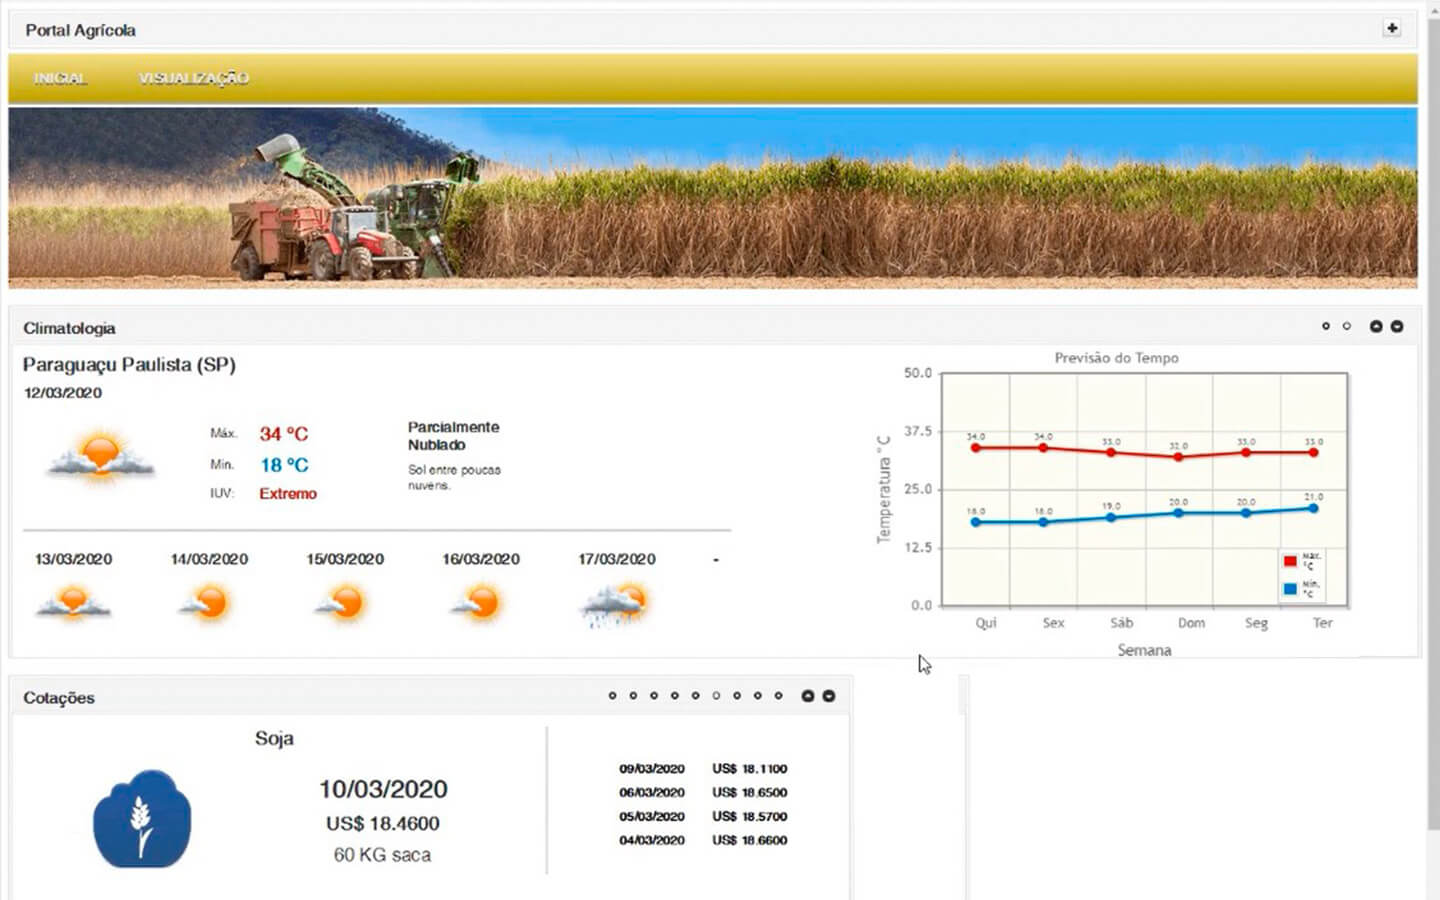Click the plus icon in Portal Agrícola header
The height and width of the screenshot is (900, 1440).
click(x=1391, y=29)
